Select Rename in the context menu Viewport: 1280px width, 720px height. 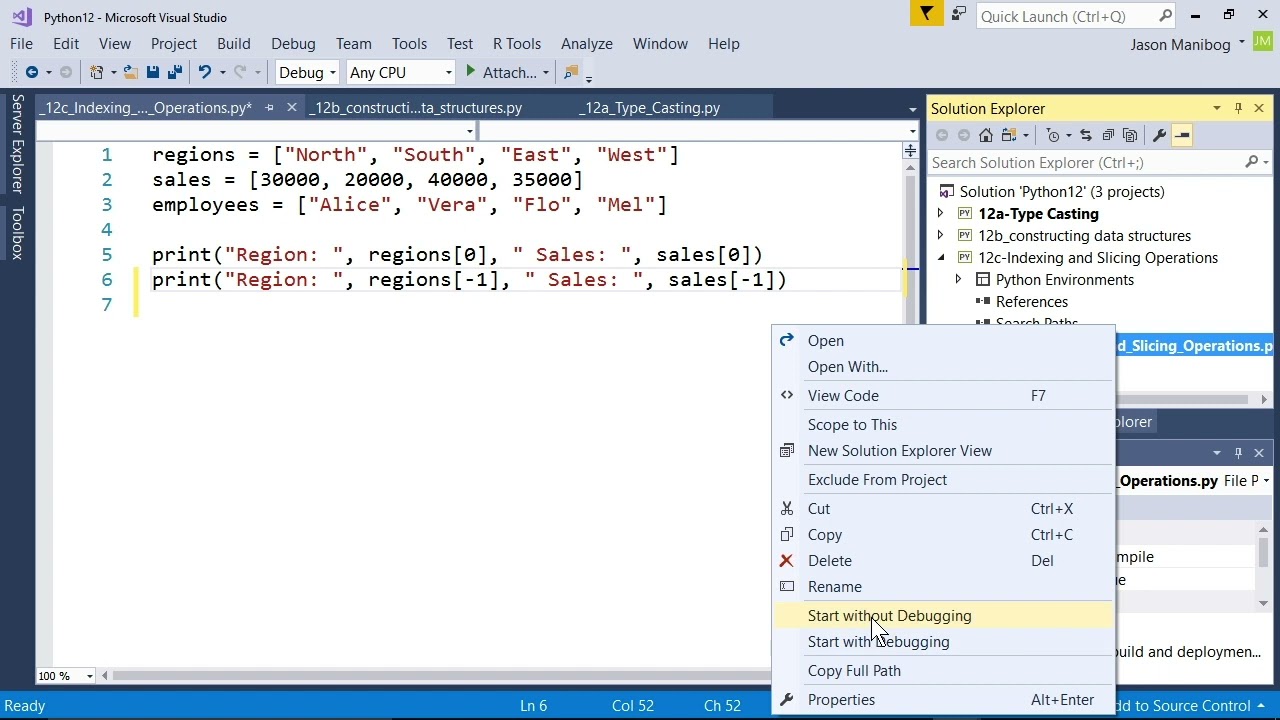[944, 587]
